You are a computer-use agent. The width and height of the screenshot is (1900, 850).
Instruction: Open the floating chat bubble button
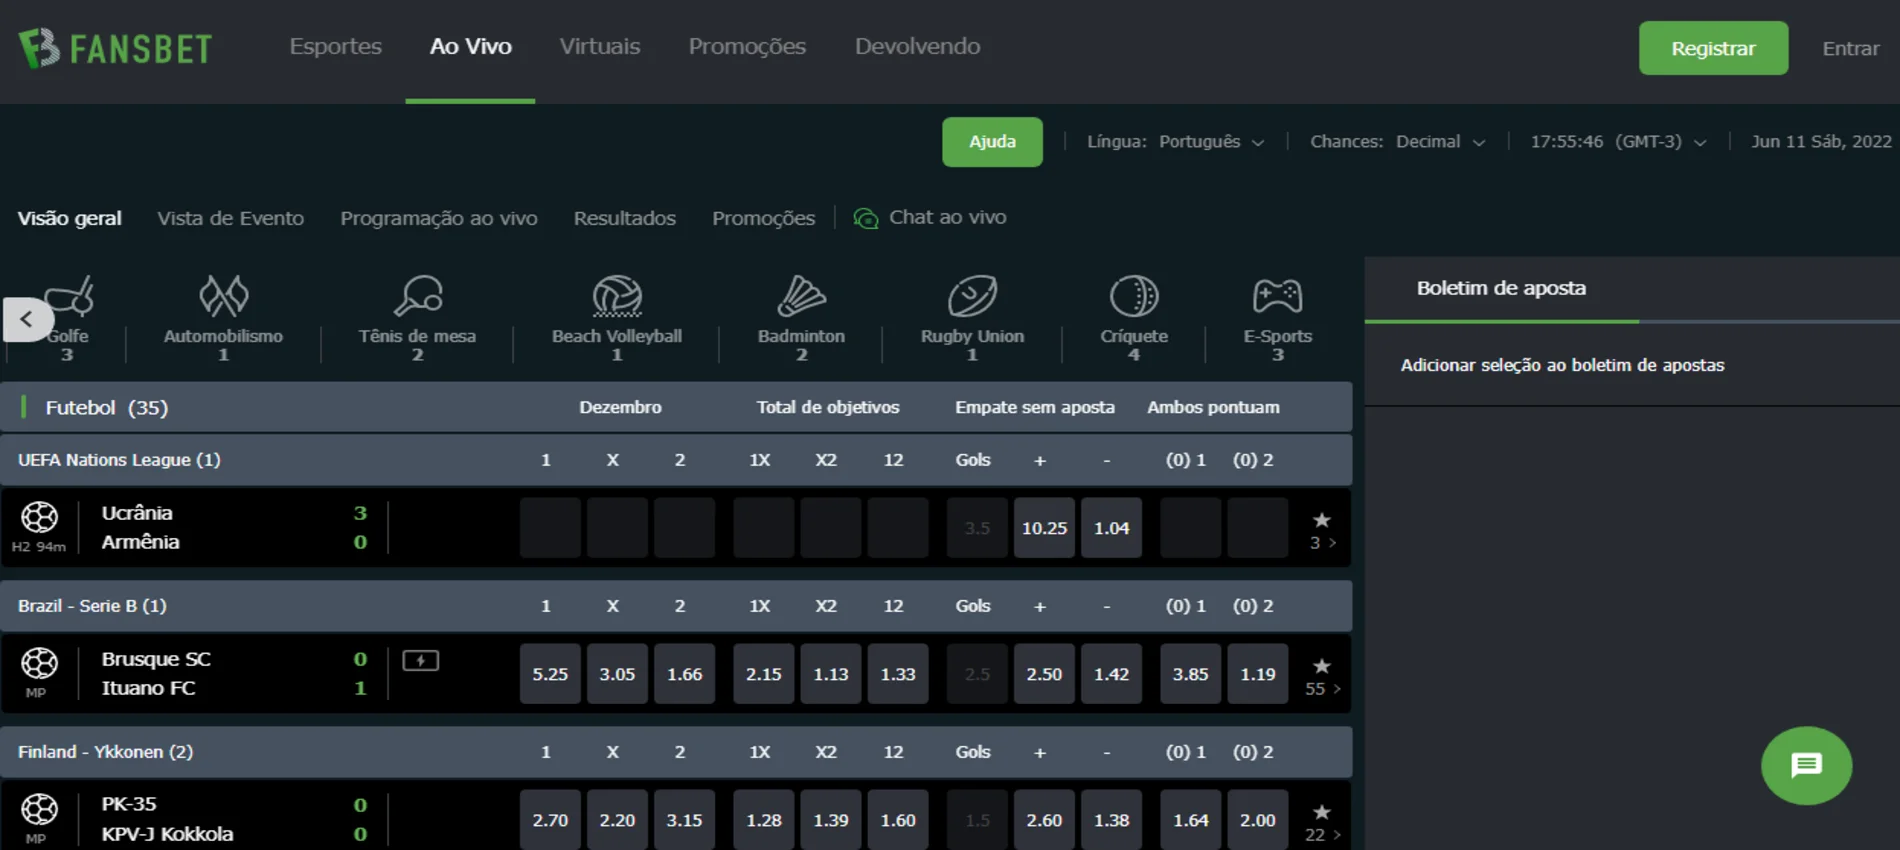click(x=1806, y=766)
